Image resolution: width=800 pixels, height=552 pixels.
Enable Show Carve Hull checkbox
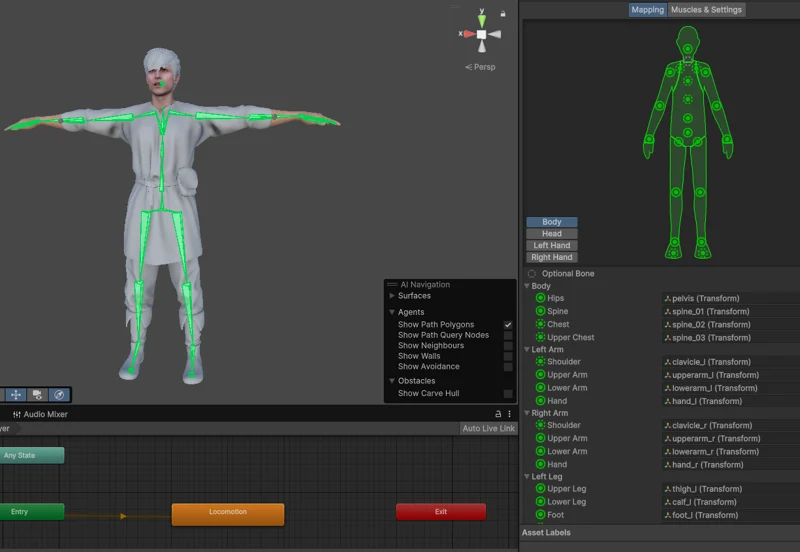click(508, 393)
